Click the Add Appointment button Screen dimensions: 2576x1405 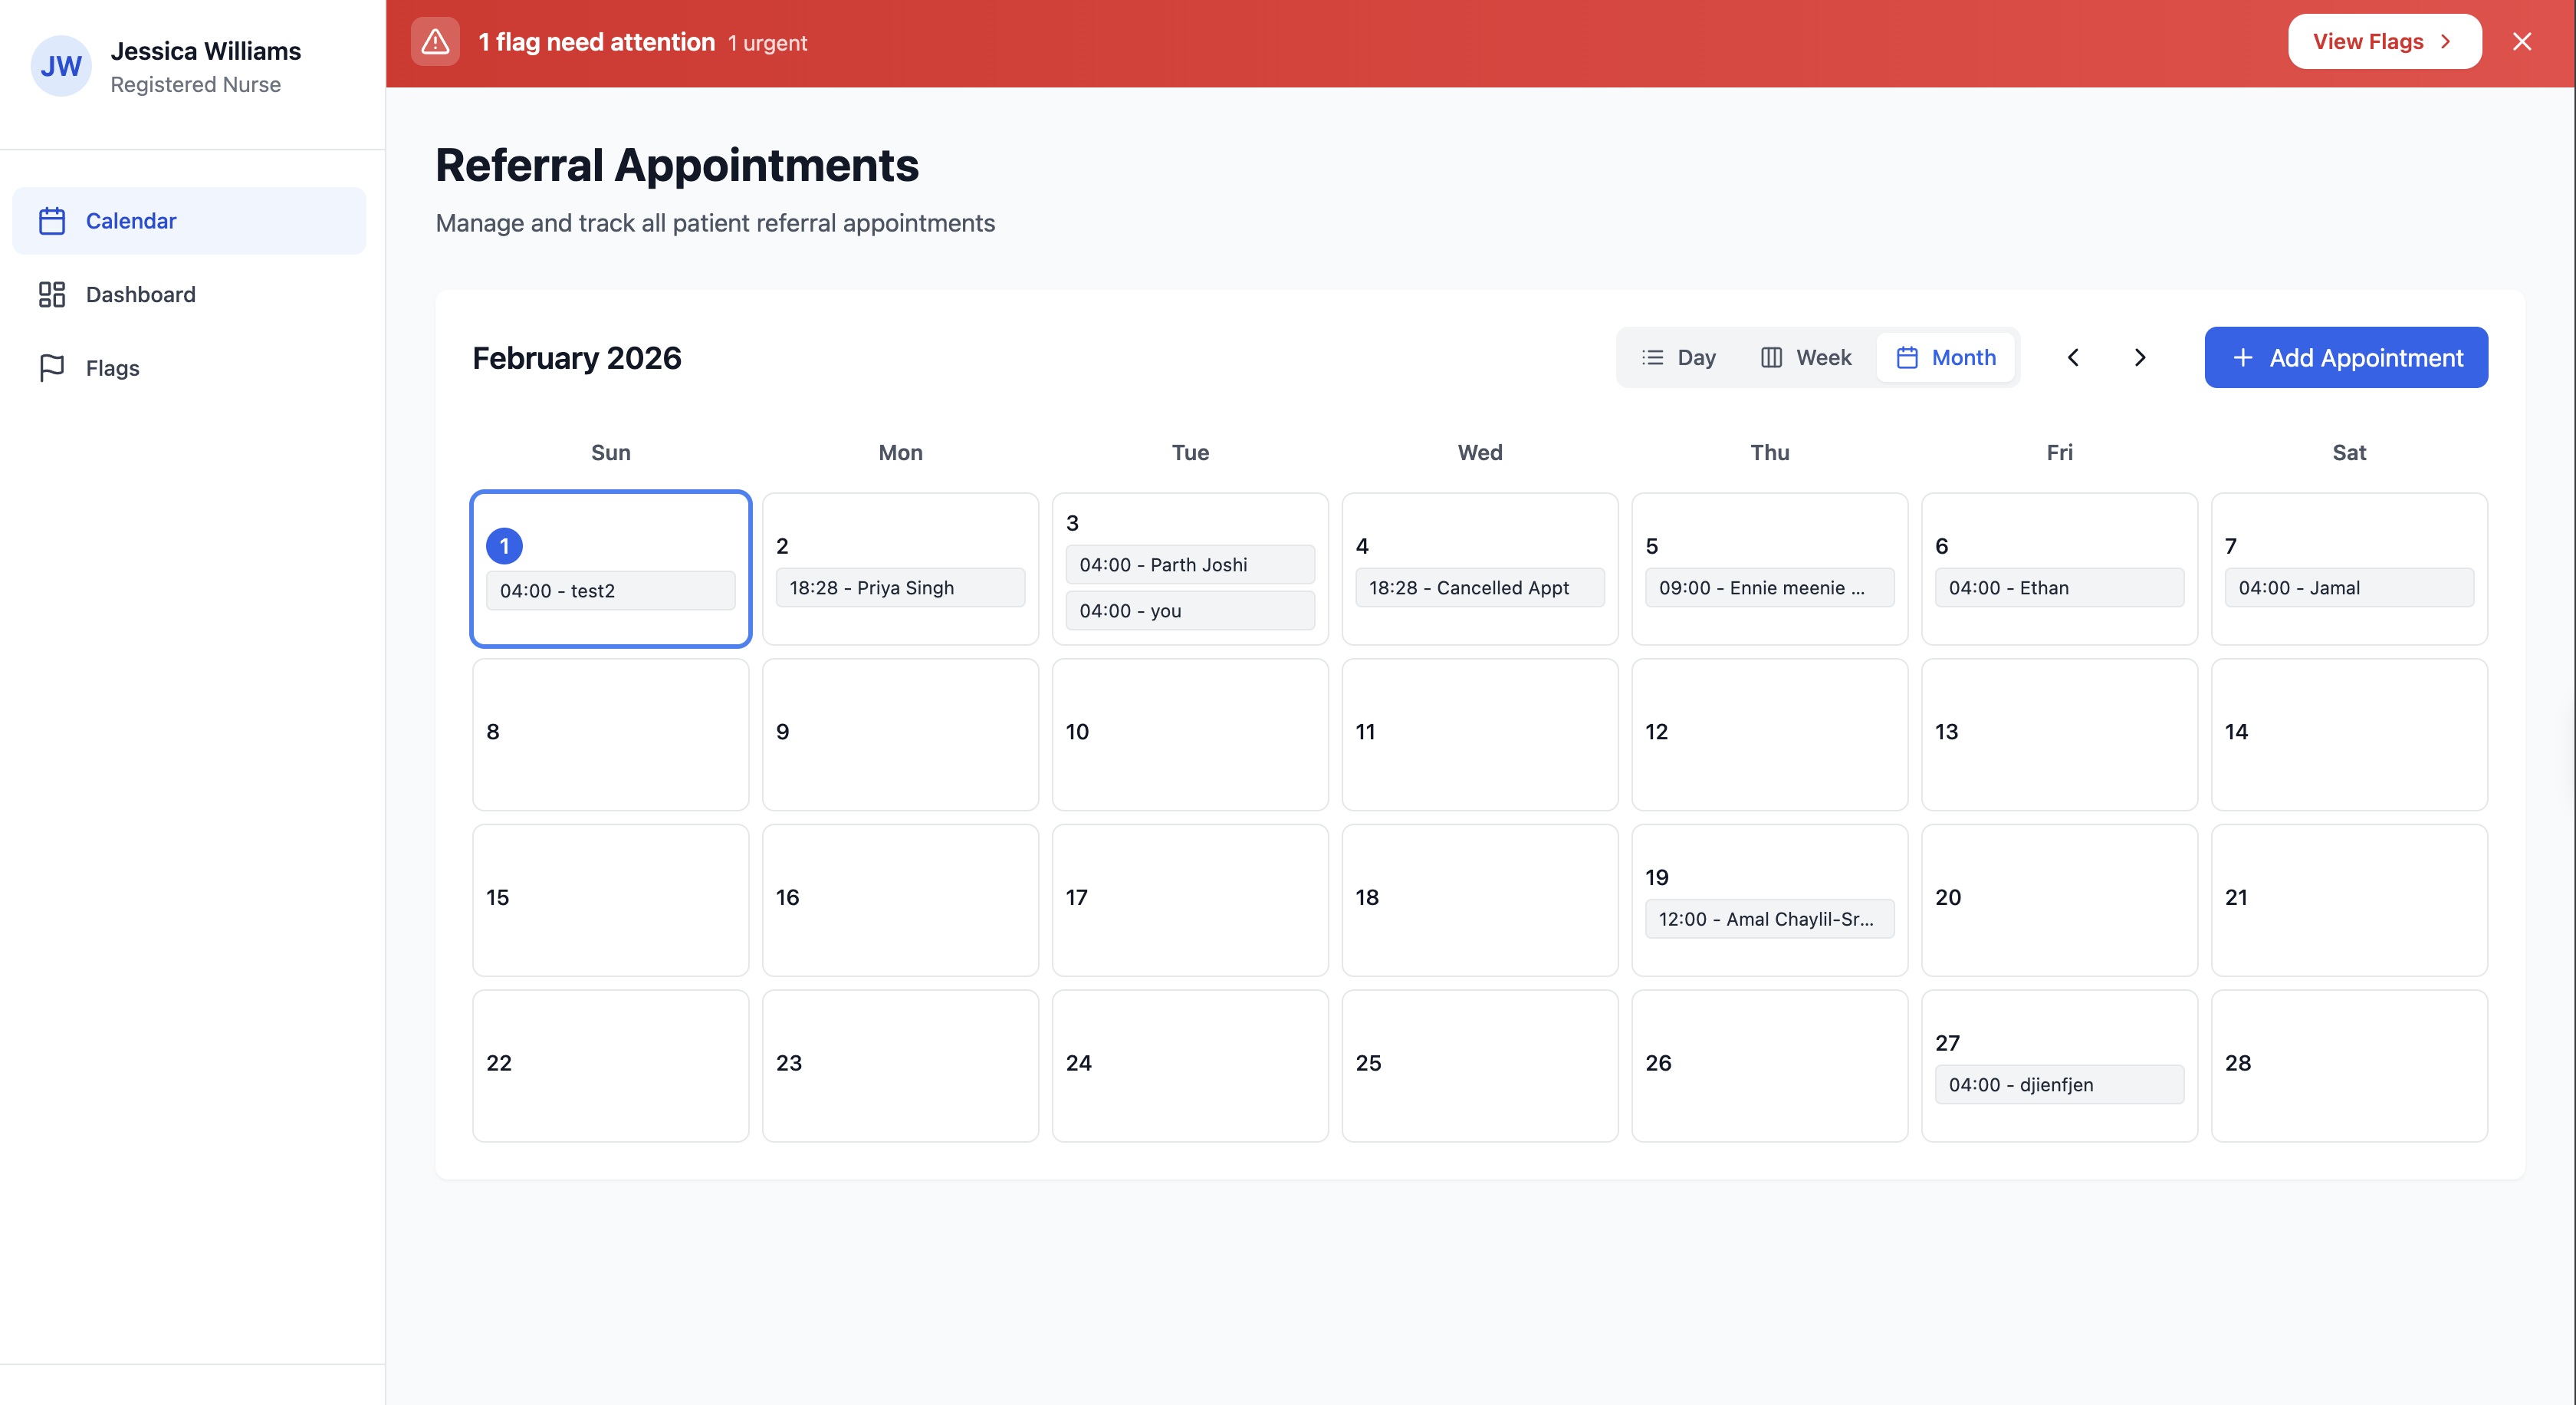[2345, 358]
